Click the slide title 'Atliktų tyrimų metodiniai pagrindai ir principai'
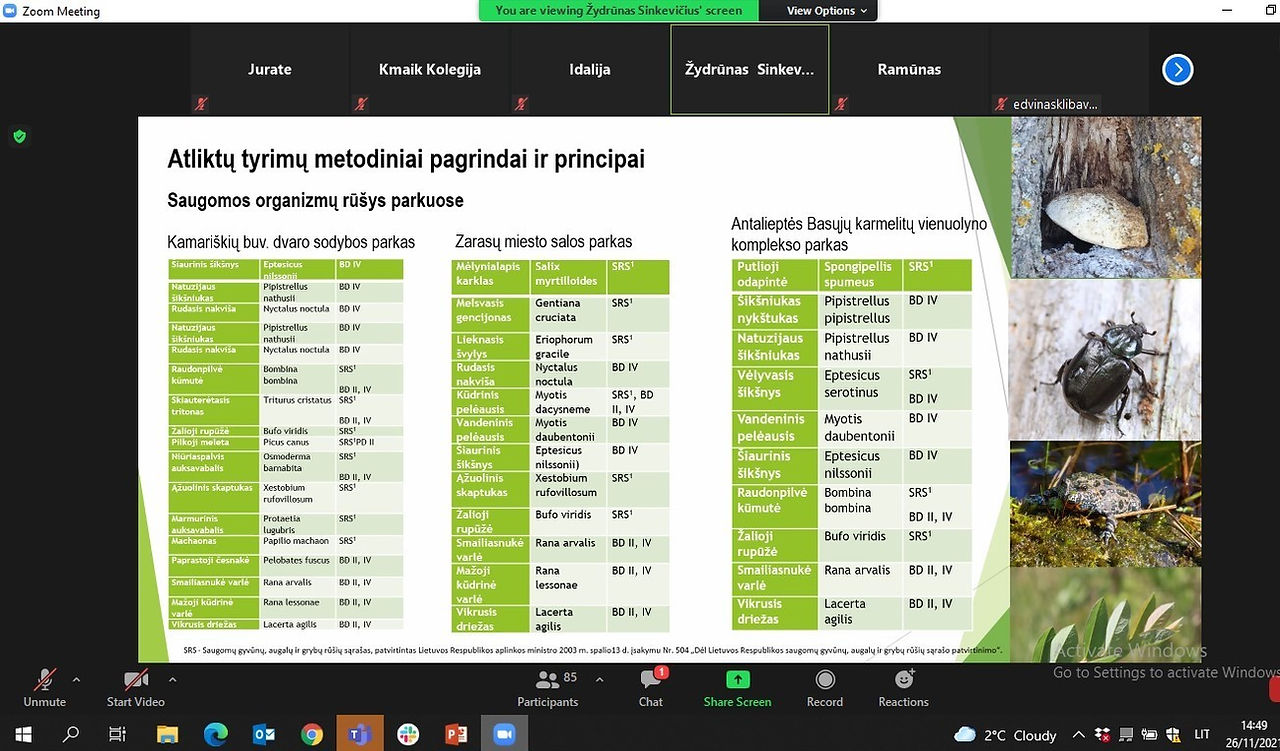The image size is (1280, 751). click(x=406, y=159)
